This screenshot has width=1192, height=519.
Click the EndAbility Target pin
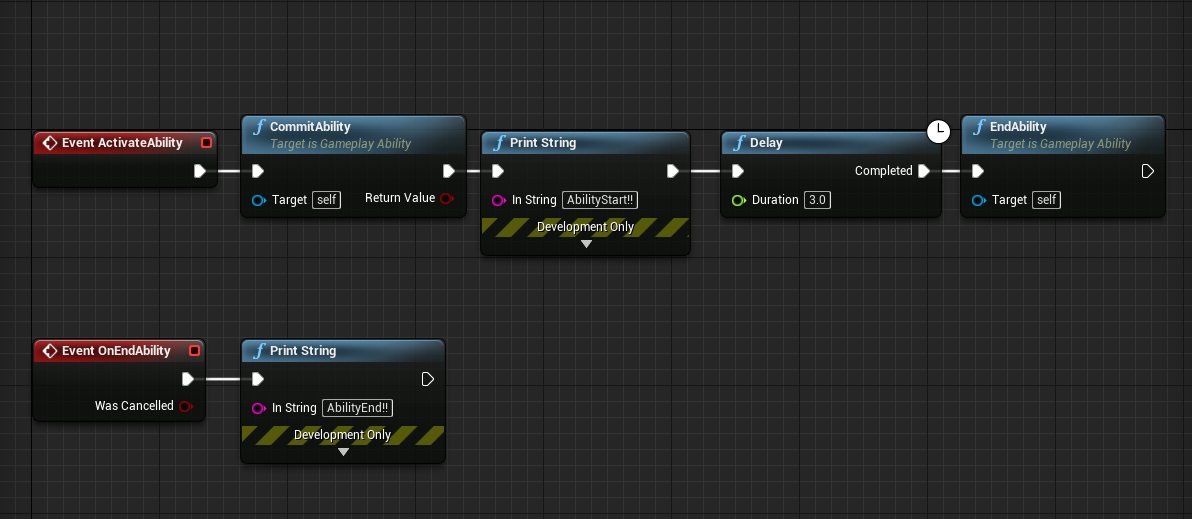(978, 200)
